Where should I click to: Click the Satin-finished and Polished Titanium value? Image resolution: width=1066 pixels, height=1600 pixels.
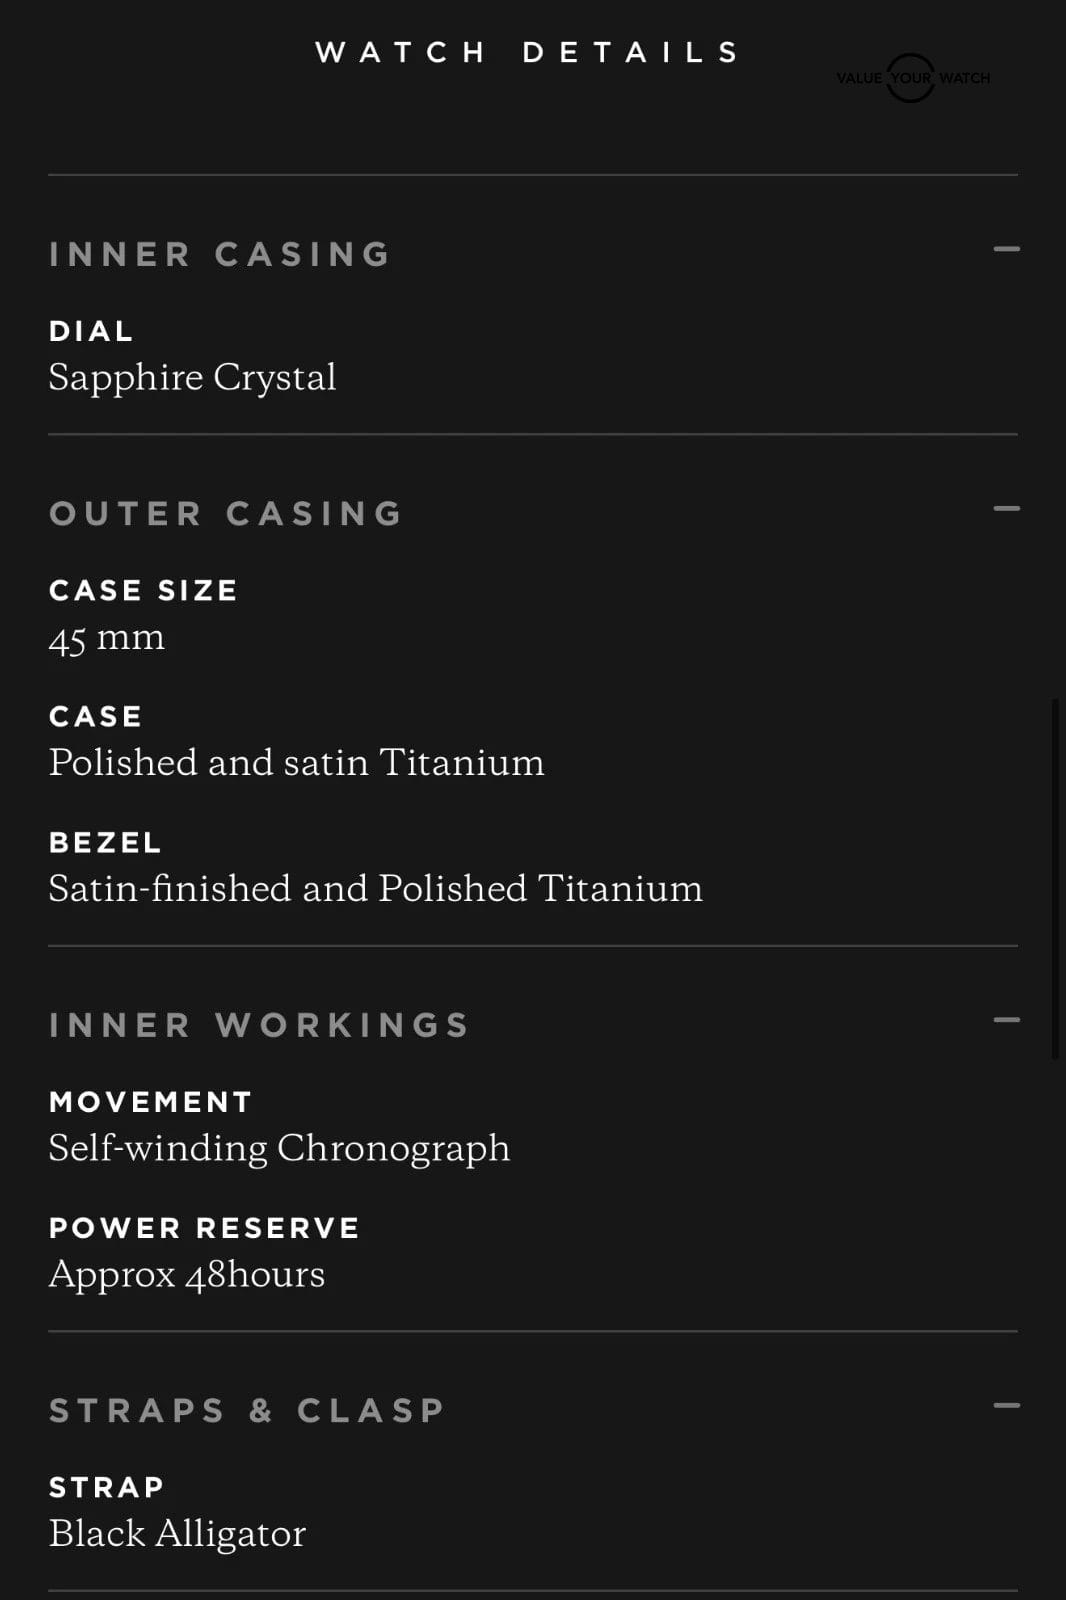pos(375,889)
